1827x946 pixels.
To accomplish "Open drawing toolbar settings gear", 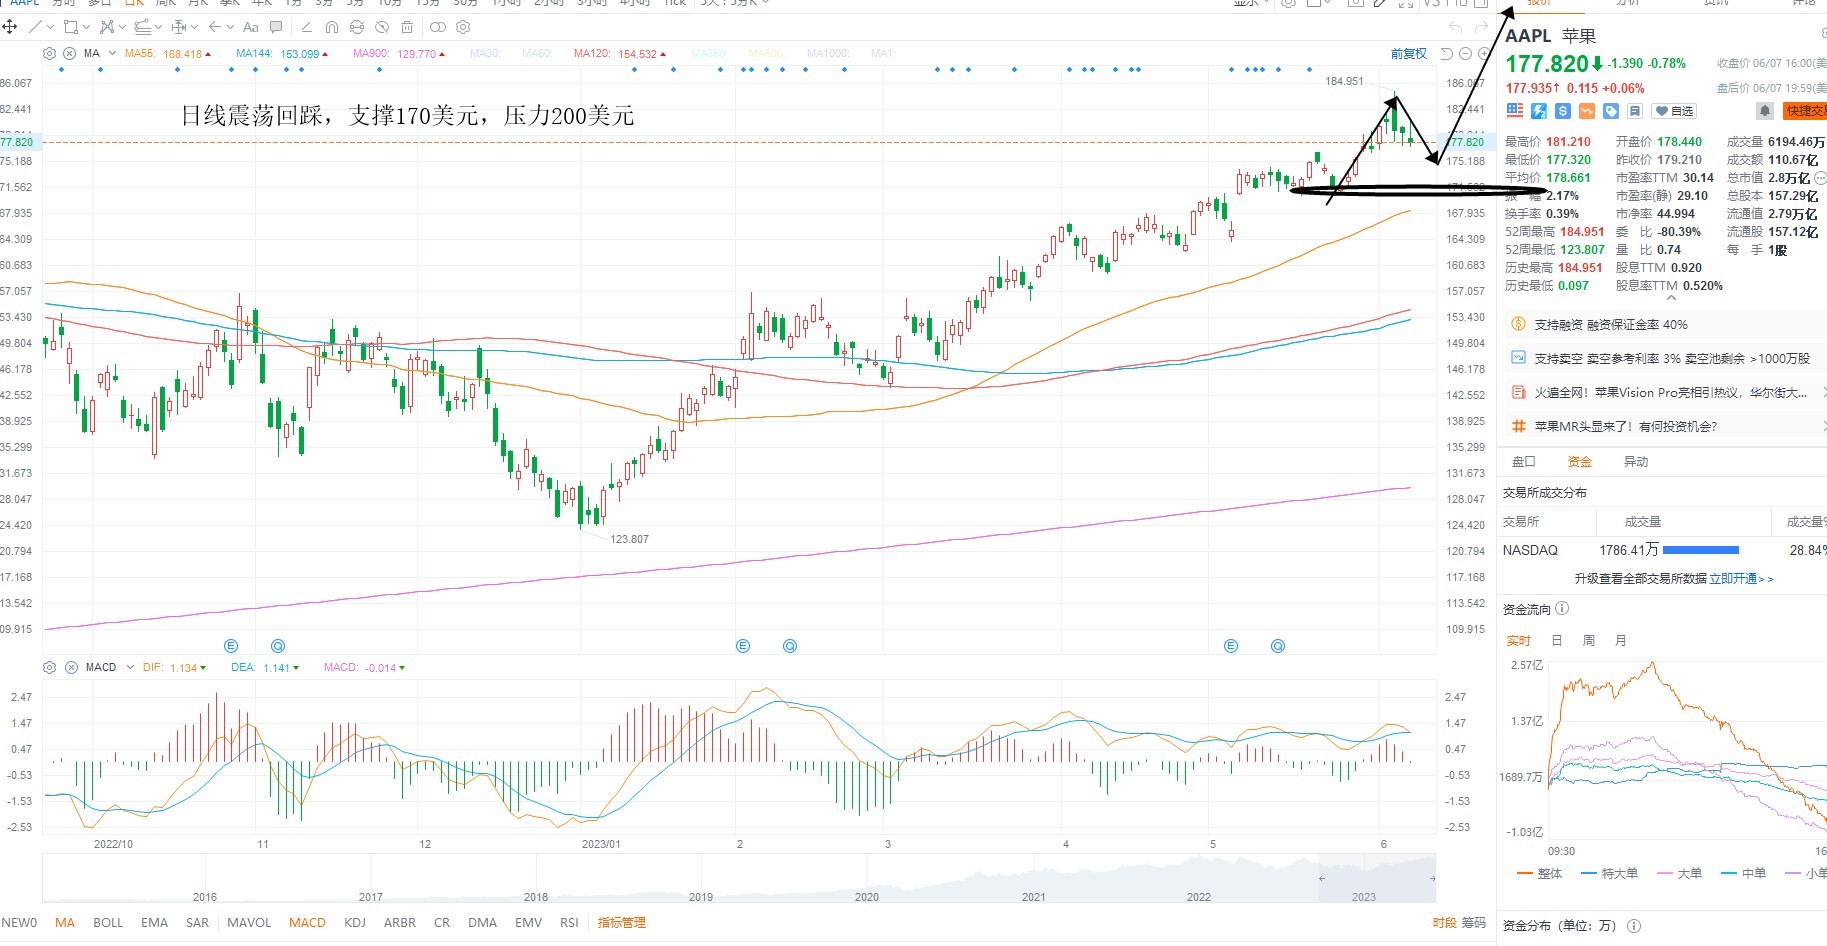I will tap(463, 27).
